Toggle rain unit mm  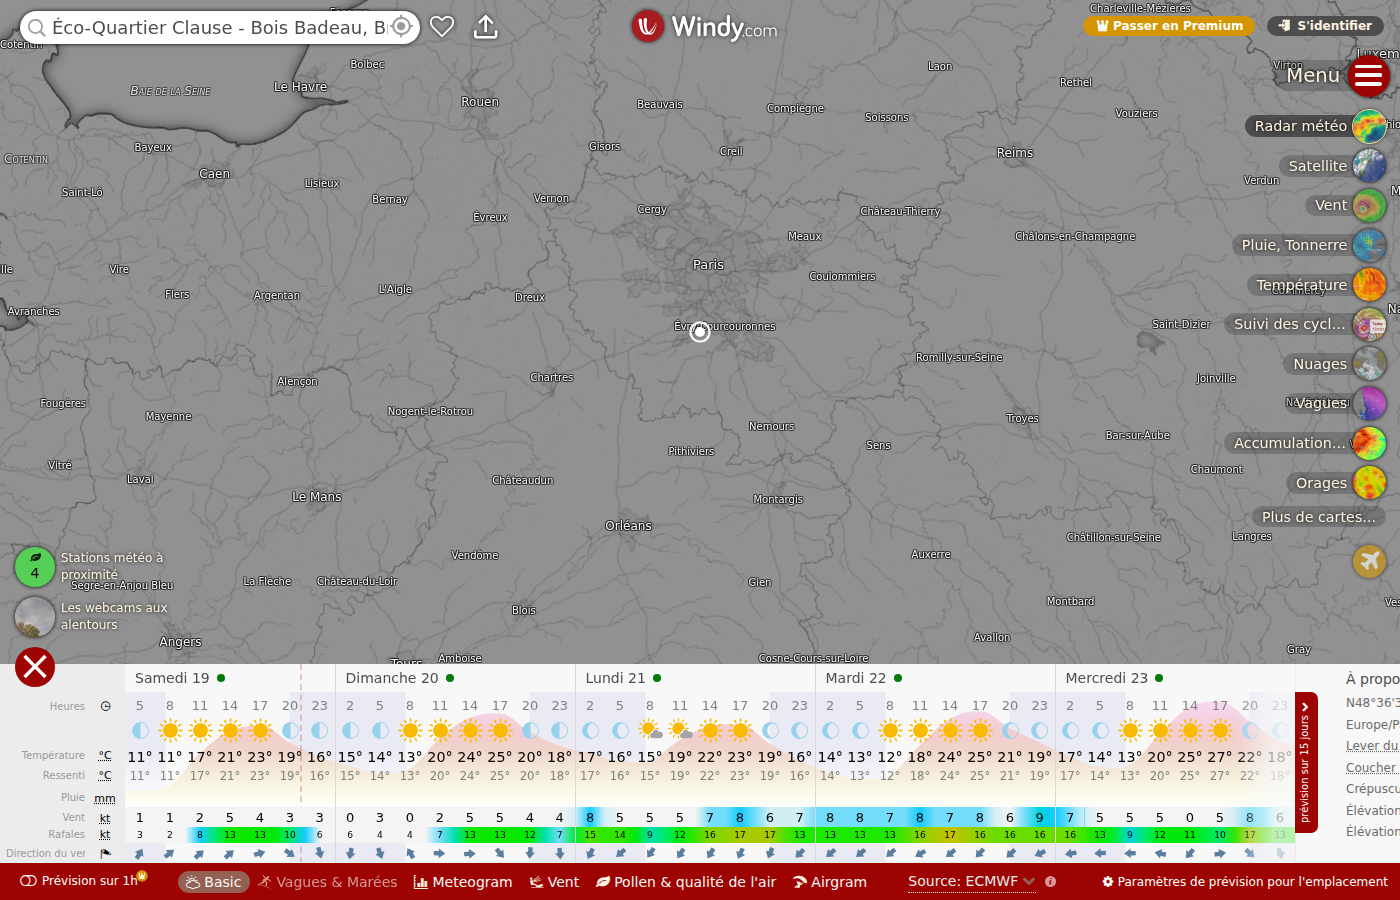105,798
